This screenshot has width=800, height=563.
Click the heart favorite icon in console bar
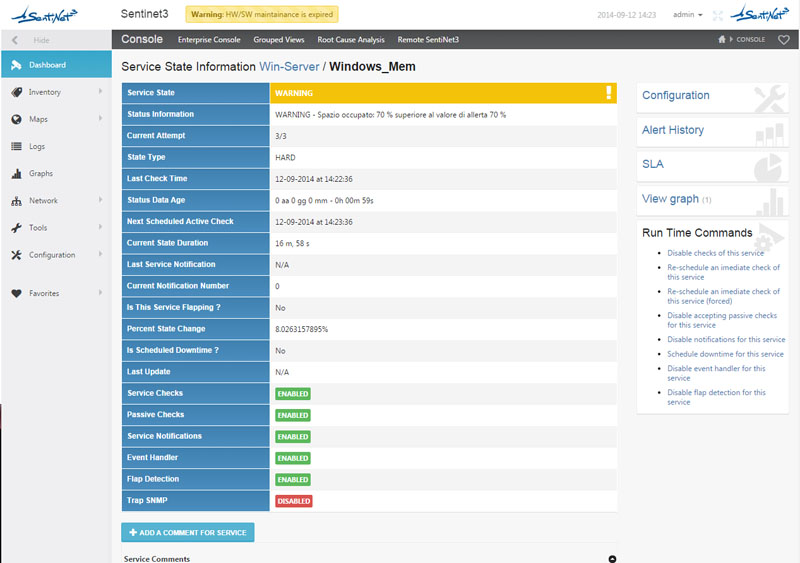[x=784, y=39]
